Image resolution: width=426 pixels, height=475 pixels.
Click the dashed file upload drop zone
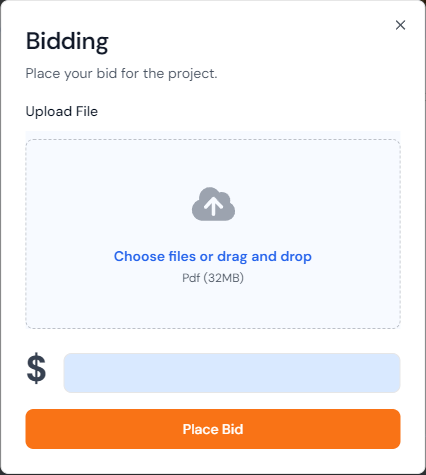[213, 234]
